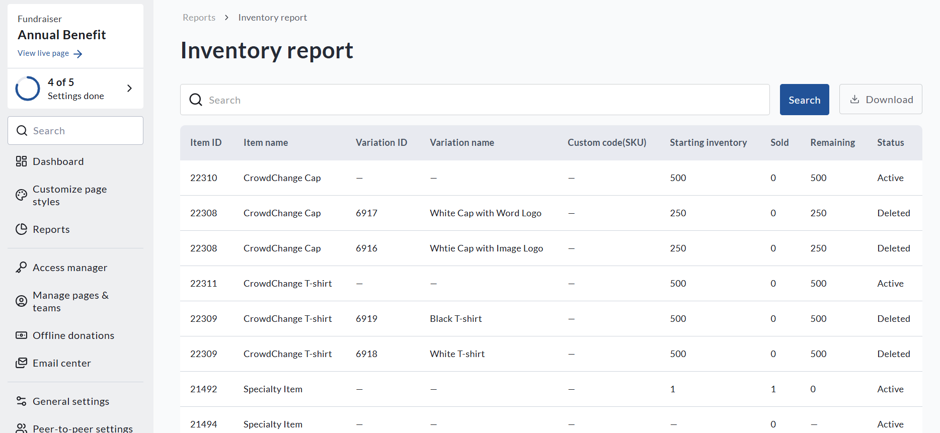Click the arrow icon next to View live page
This screenshot has height=433, width=940.
tap(77, 54)
